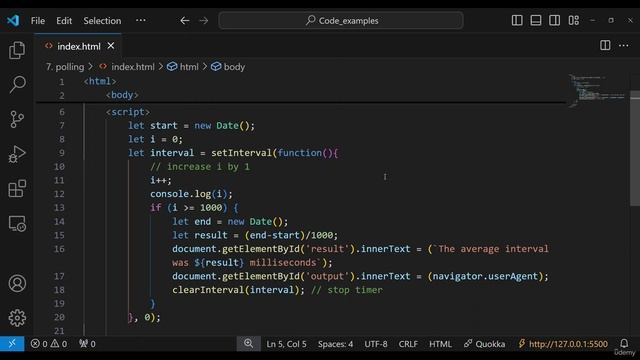Open the File menu
The width and height of the screenshot is (640, 360).
point(38,20)
